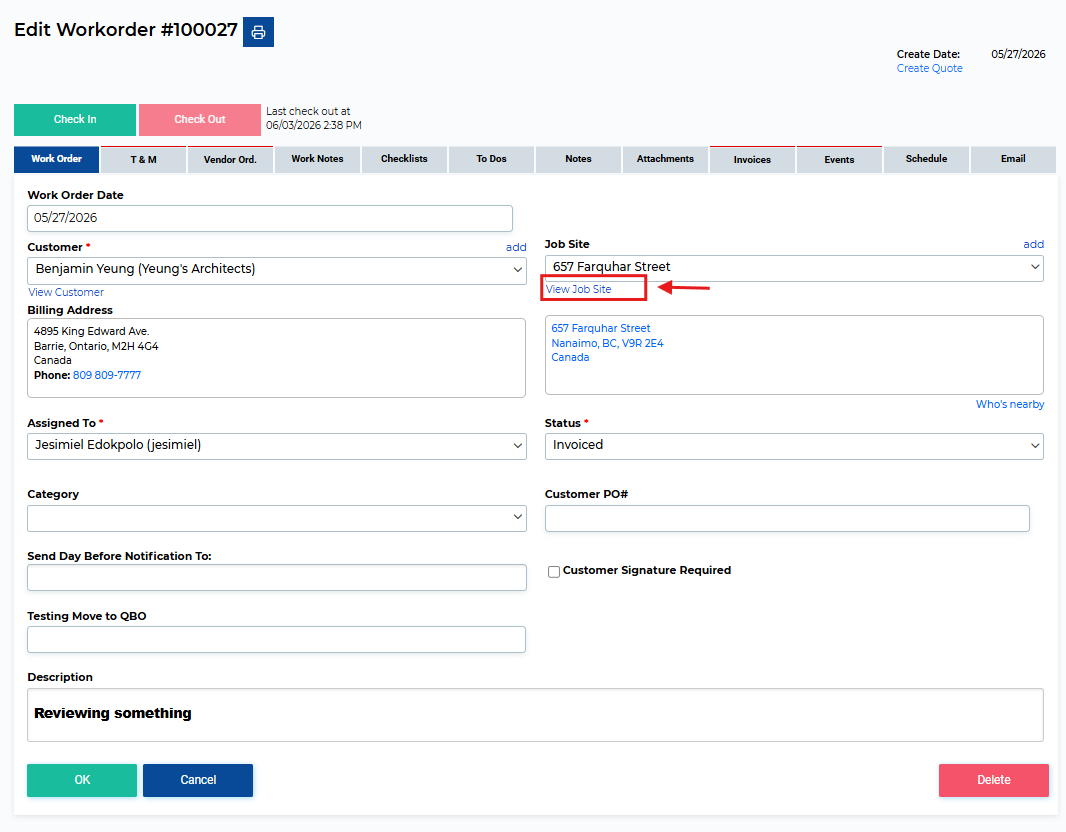Click the Customer PO# input field
The image size is (1066, 832).
[x=787, y=518]
